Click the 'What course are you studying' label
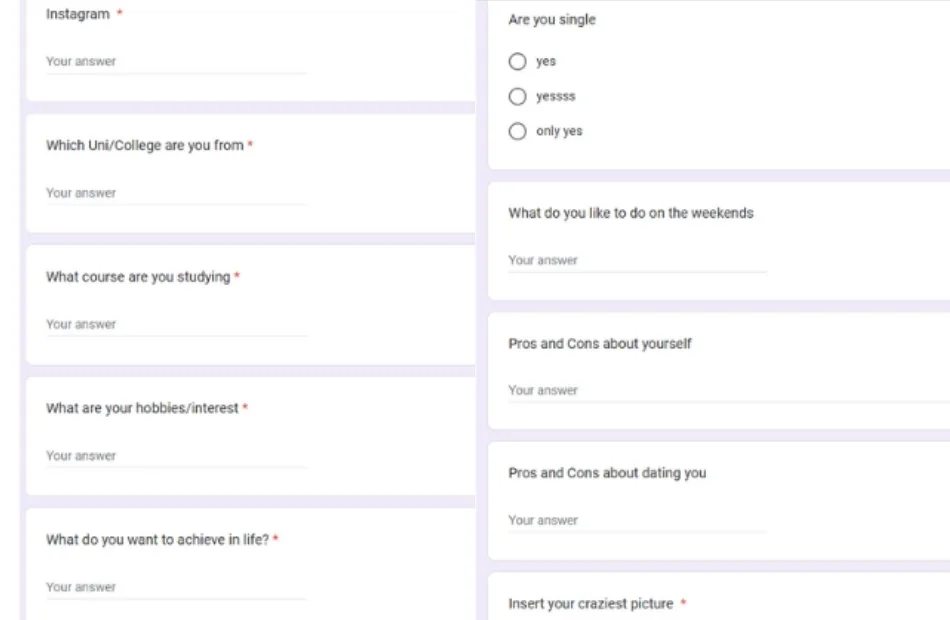Screen dimensions: 950x620 (138, 277)
